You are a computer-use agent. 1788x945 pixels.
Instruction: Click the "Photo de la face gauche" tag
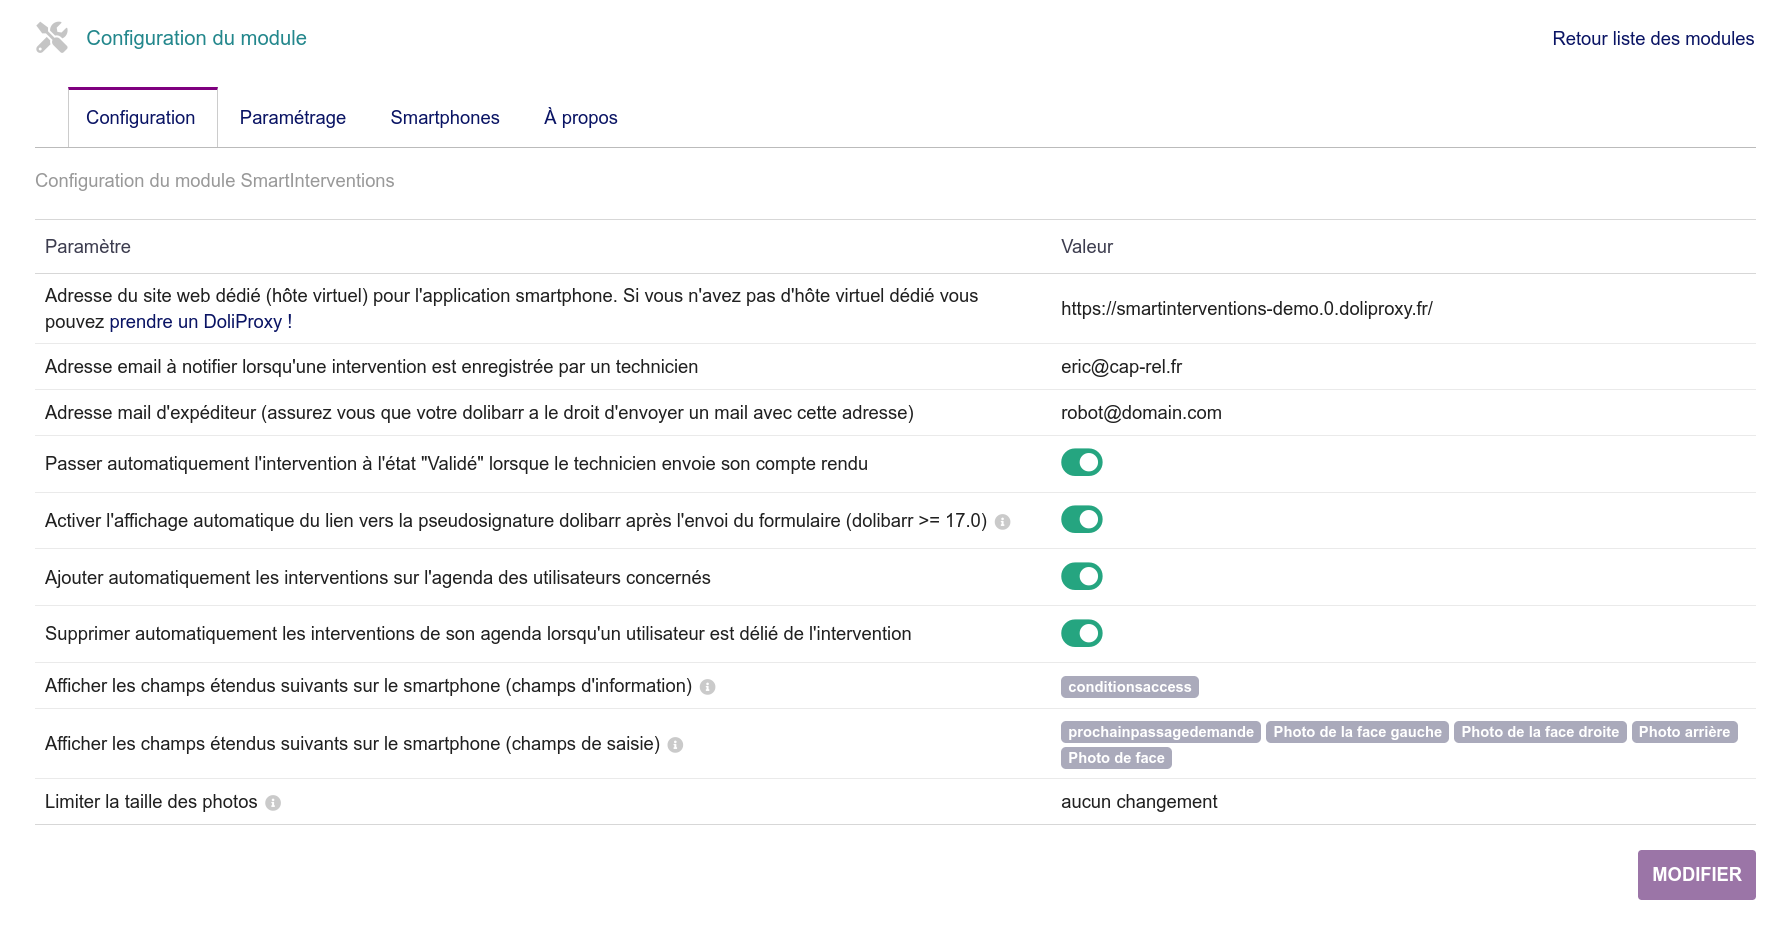pyautogui.click(x=1357, y=732)
